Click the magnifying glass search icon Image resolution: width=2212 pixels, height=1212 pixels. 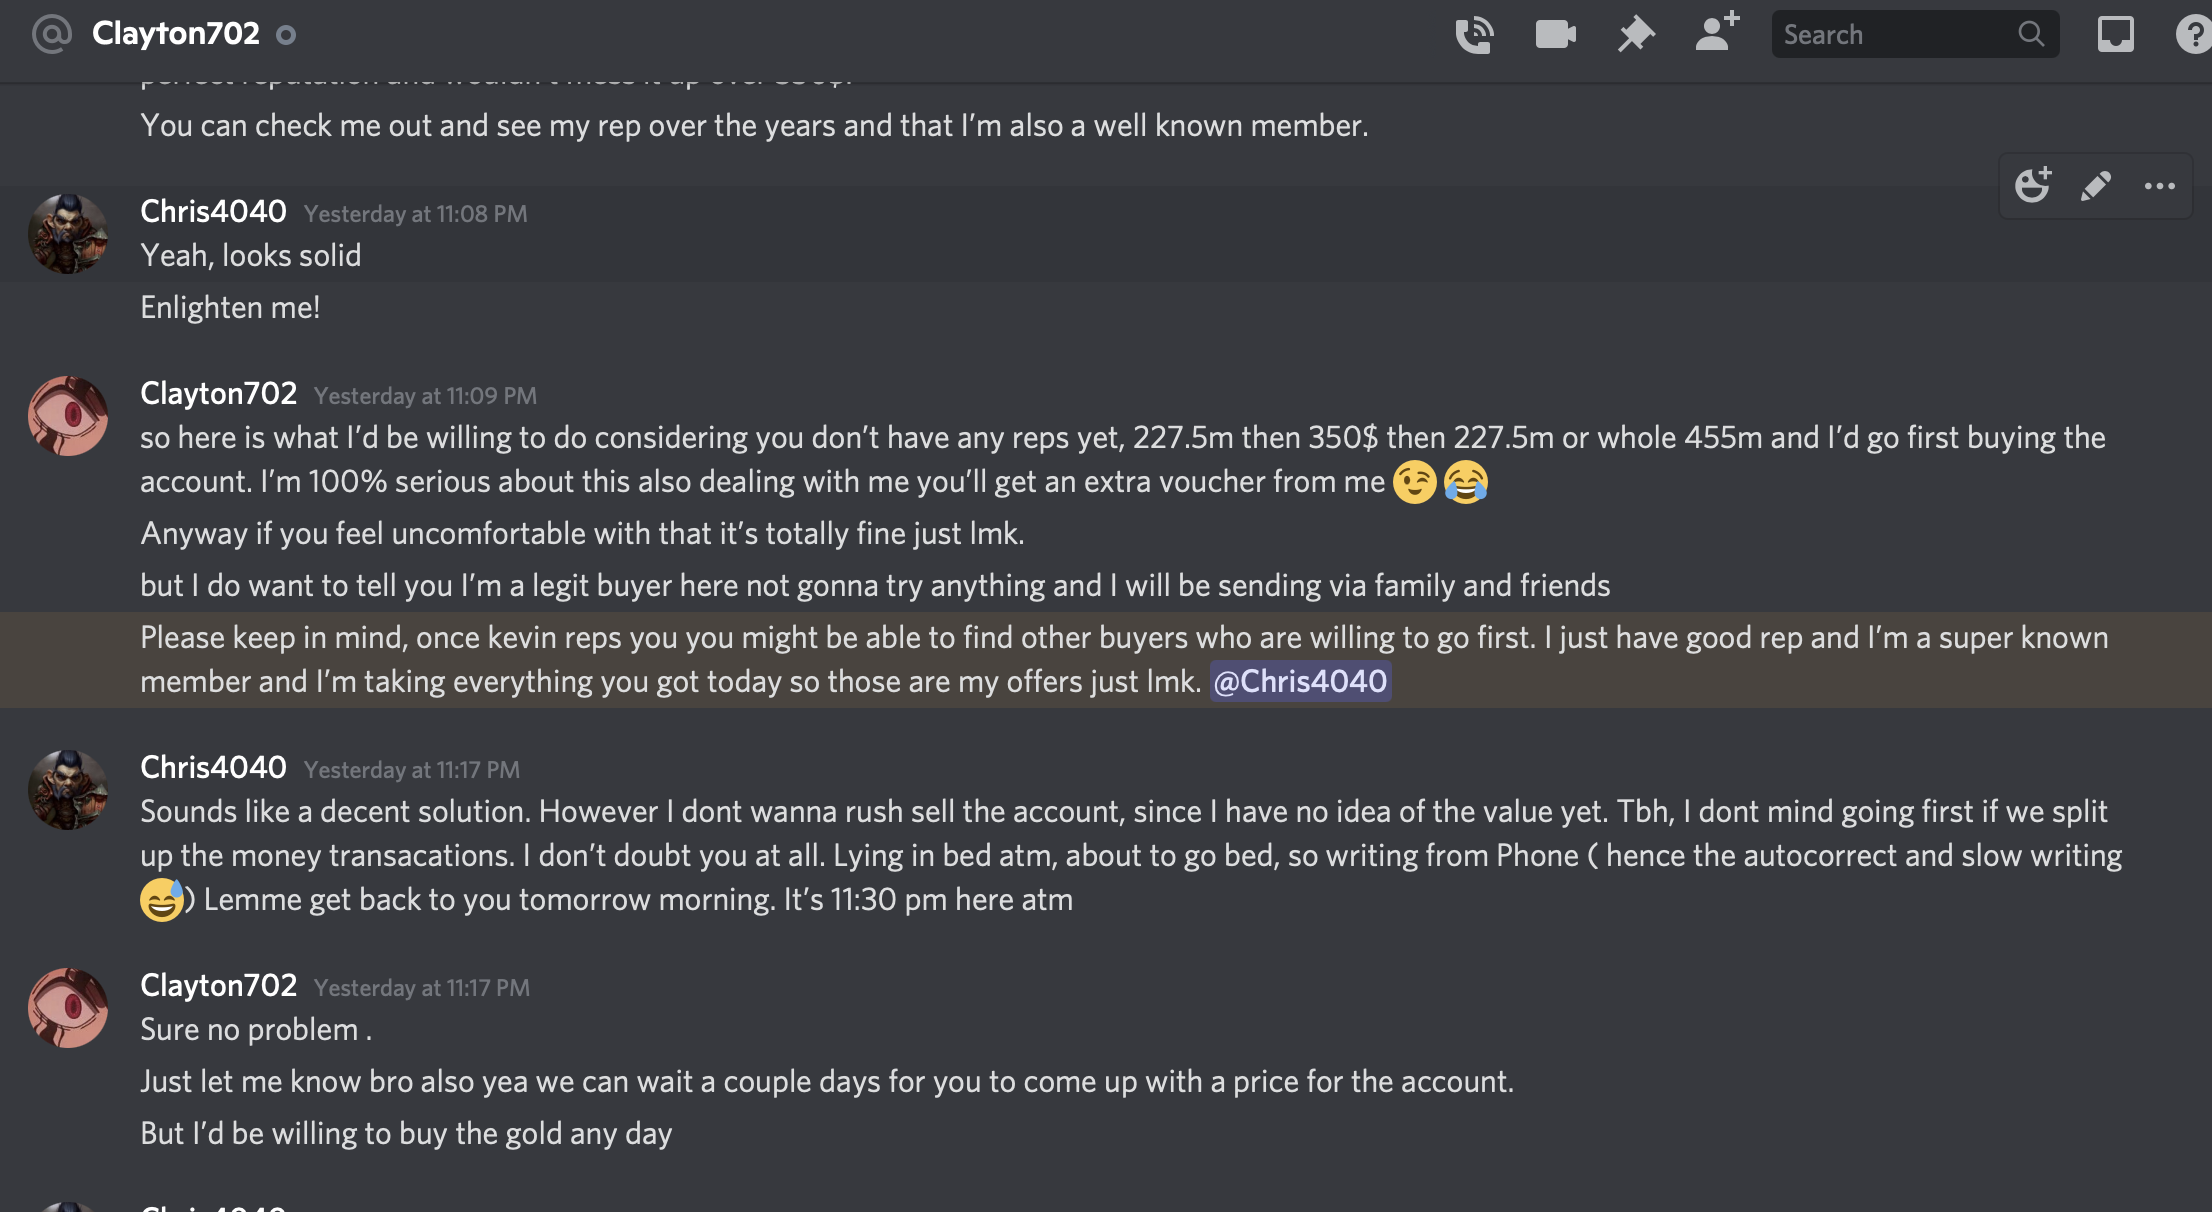pos(2031,35)
